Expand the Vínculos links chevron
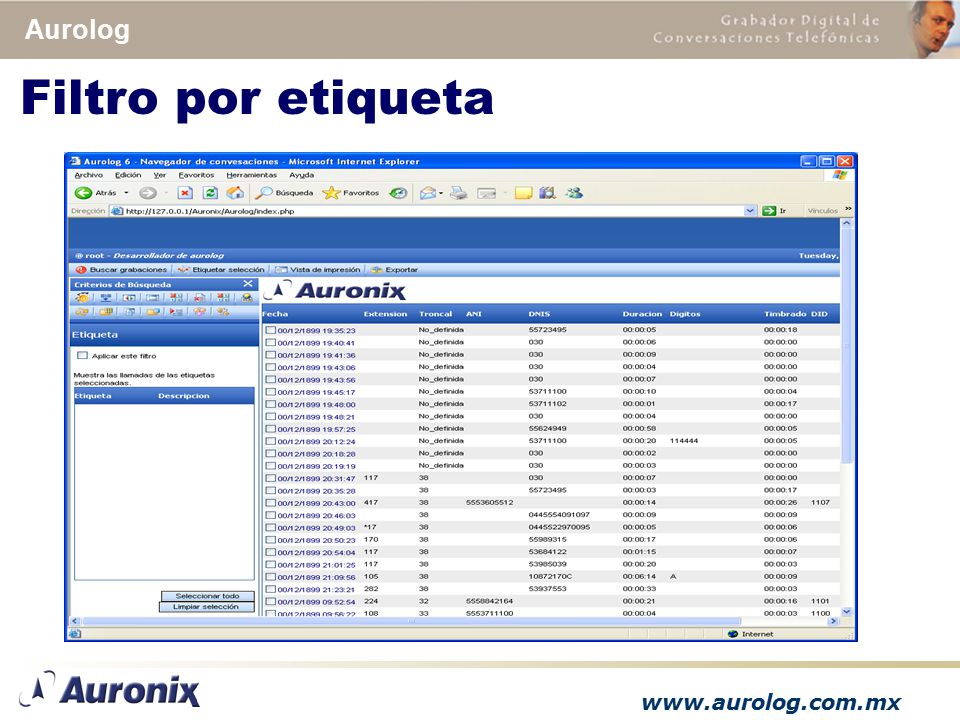The image size is (960, 720). click(848, 209)
